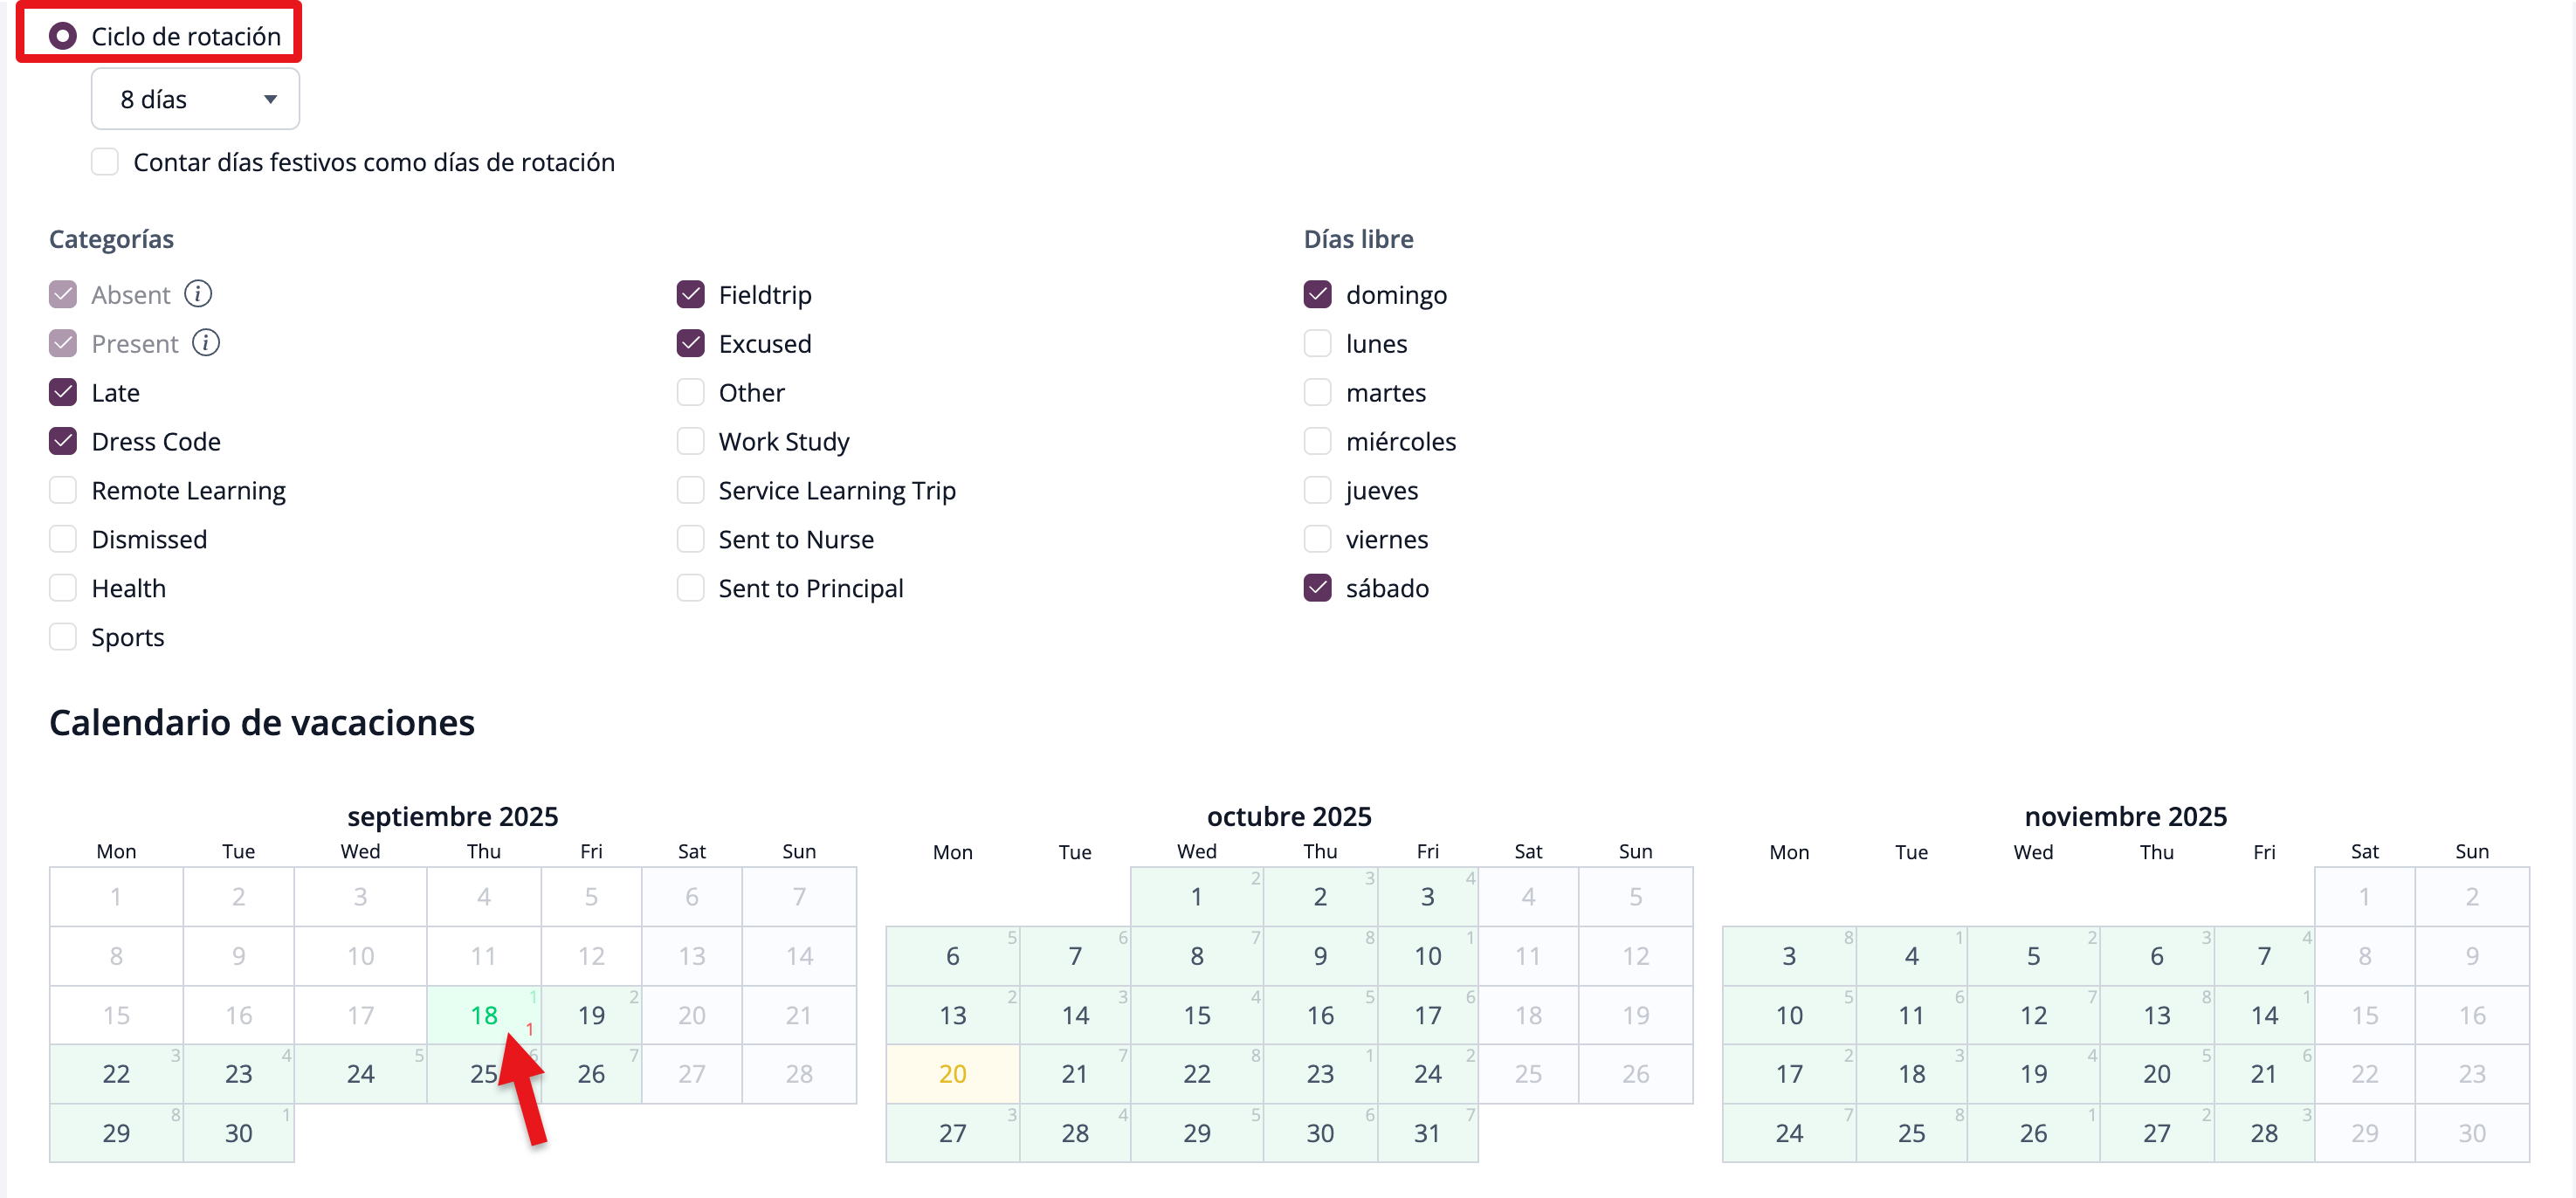This screenshot has height=1198, width=2576.
Task: Check the Work Study category
Action: click(x=690, y=441)
